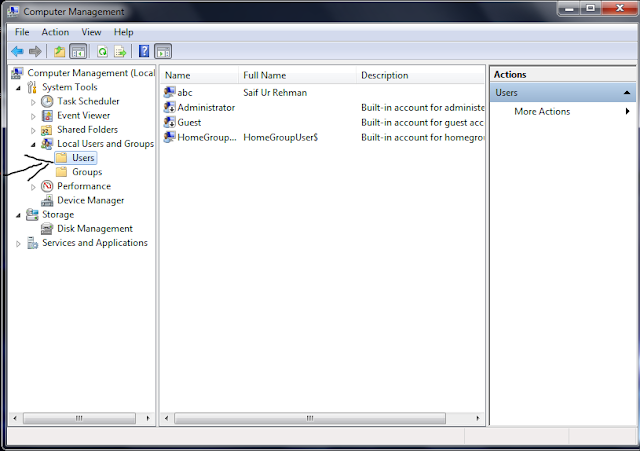Click the Device Manager icon
This screenshot has height=451, width=640.
[x=47, y=200]
